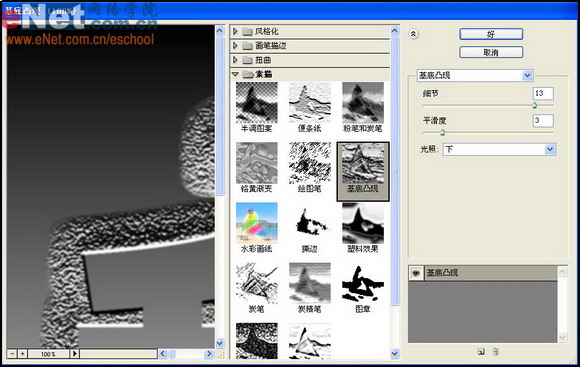Click the 素描 folder label

[263, 74]
